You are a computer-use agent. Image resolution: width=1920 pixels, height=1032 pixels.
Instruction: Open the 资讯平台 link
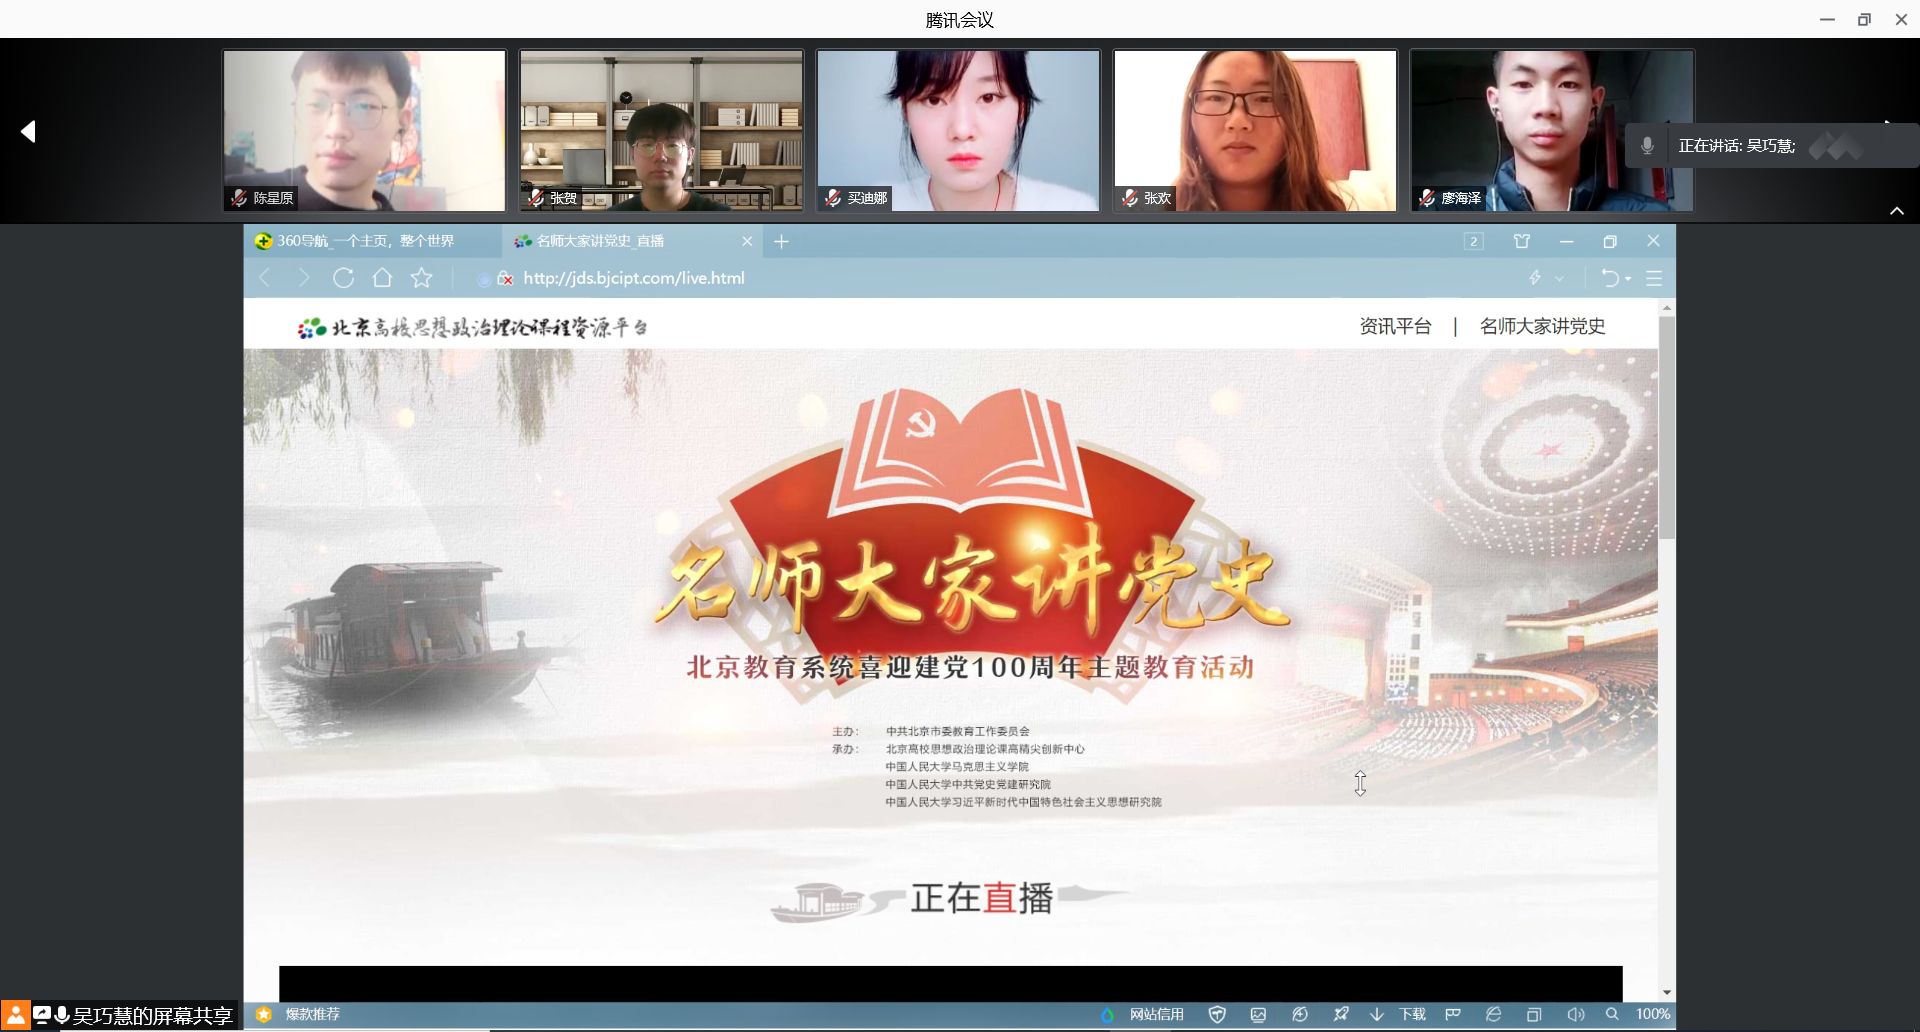[x=1395, y=326]
